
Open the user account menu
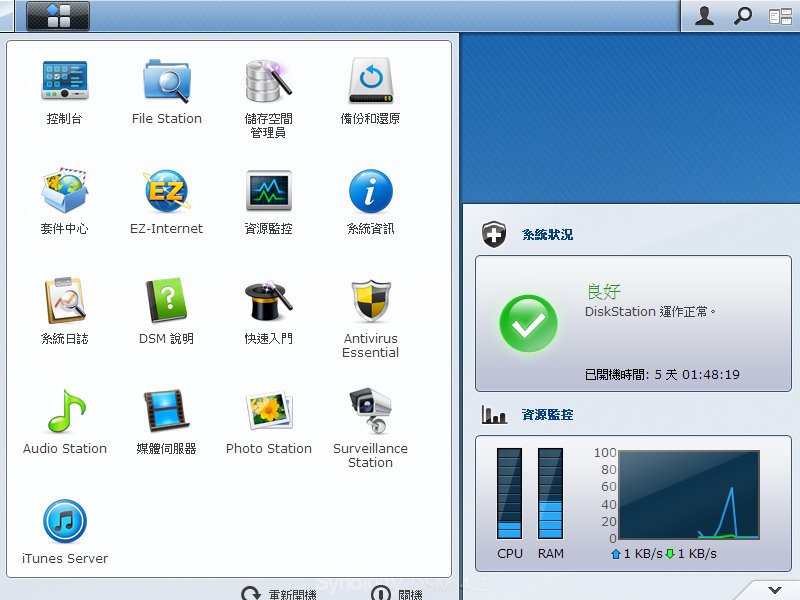705,16
